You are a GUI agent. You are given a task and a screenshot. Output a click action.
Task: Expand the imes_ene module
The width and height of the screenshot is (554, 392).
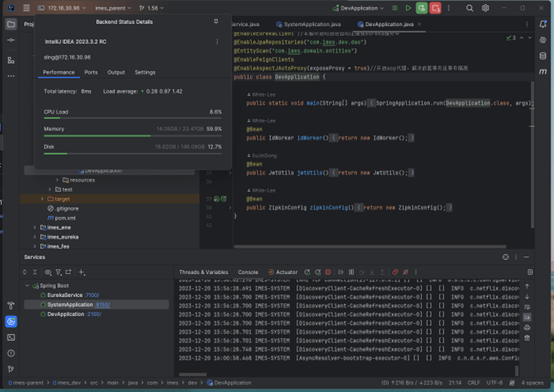35,227
